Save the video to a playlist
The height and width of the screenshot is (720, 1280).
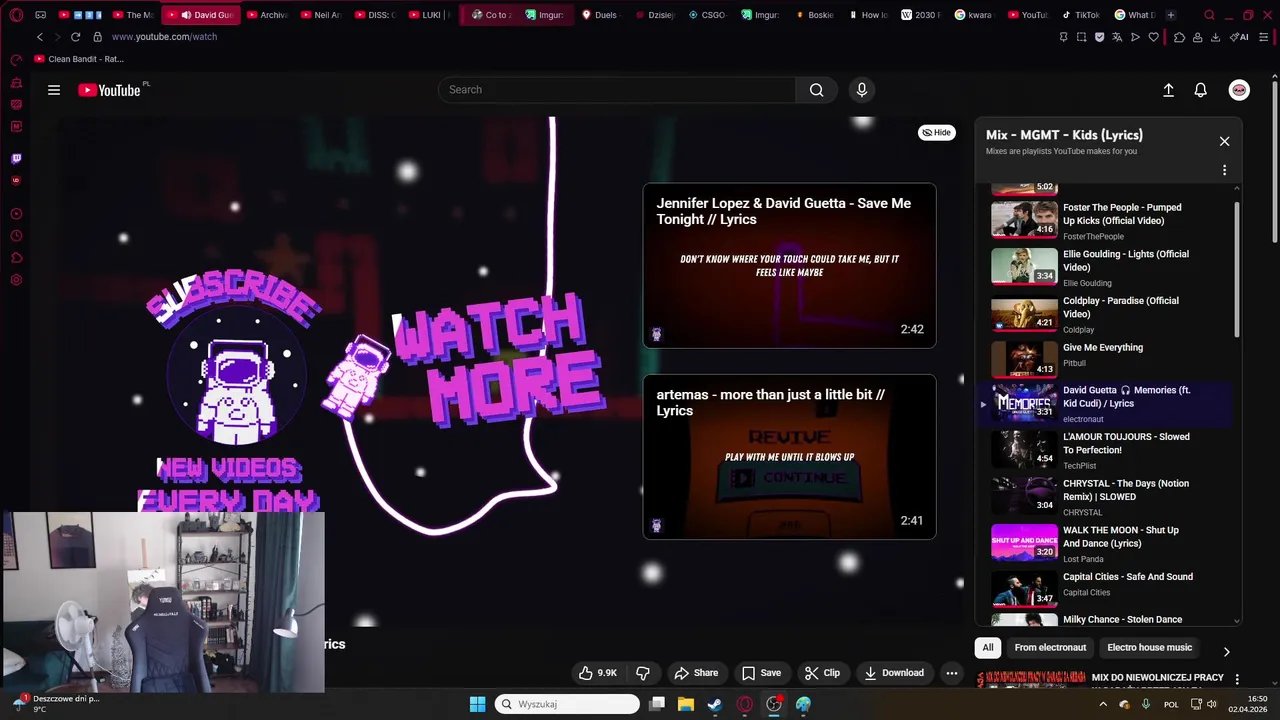tap(761, 673)
